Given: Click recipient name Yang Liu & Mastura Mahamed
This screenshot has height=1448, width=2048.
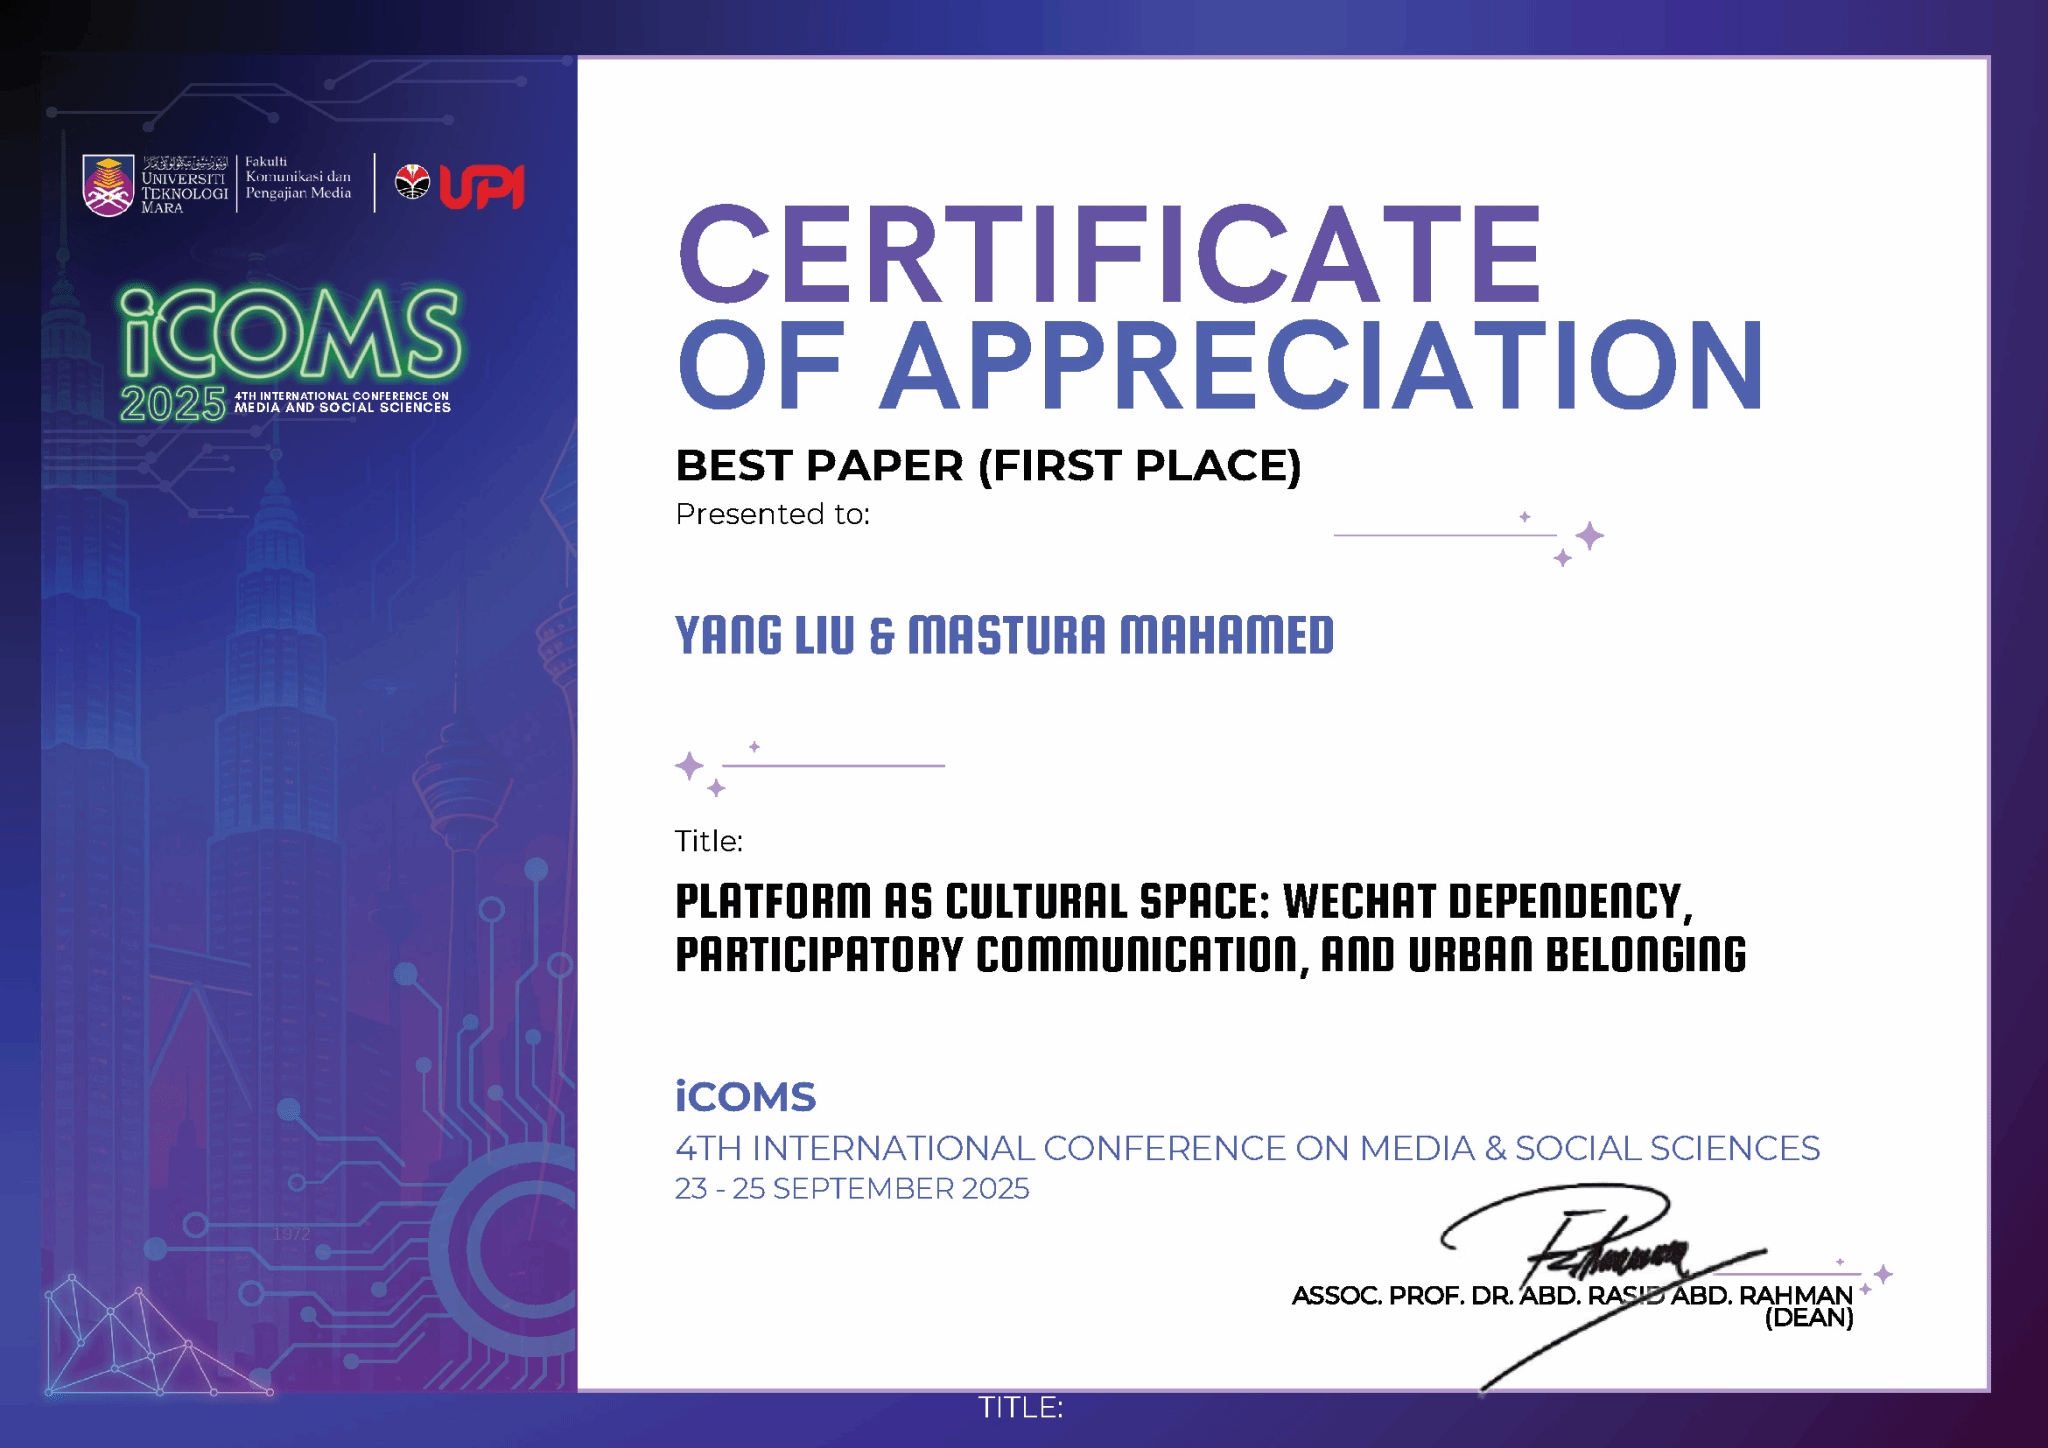Looking at the screenshot, I should point(1004,636).
